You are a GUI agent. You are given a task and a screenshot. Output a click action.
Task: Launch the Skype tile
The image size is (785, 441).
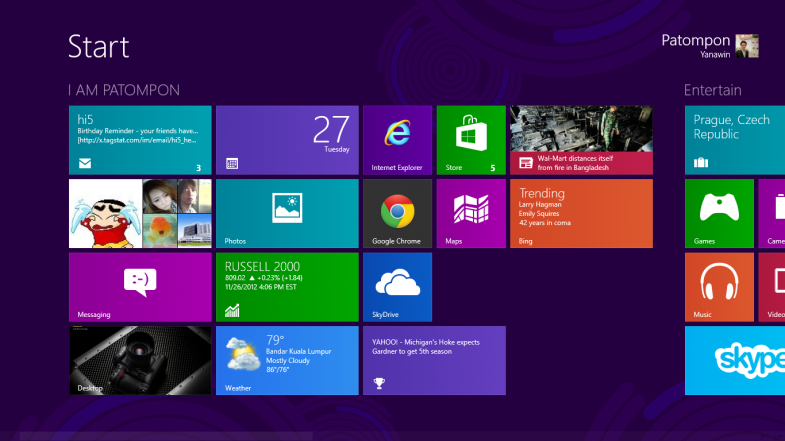point(735,360)
